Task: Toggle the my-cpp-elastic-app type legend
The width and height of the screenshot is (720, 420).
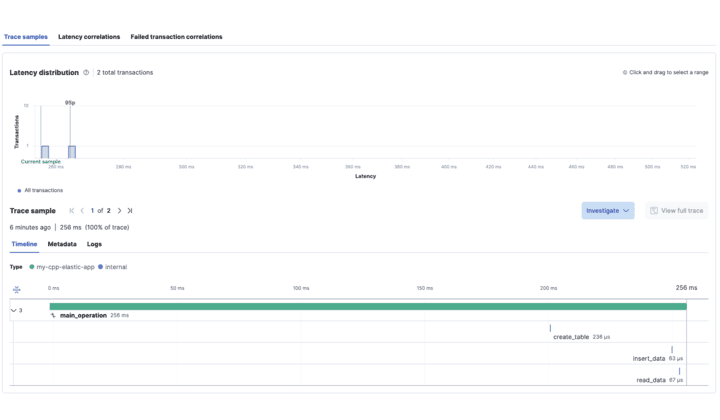Action: pyautogui.click(x=62, y=267)
